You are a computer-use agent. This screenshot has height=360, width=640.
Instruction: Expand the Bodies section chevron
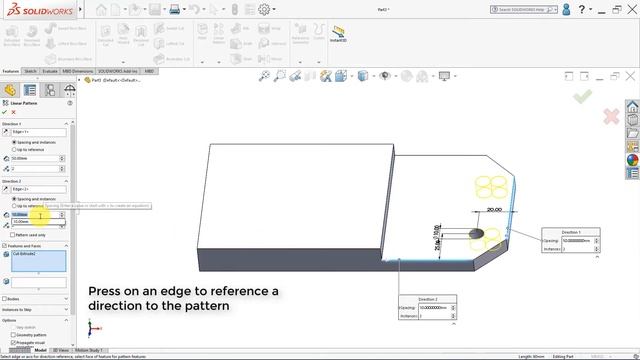click(66, 299)
